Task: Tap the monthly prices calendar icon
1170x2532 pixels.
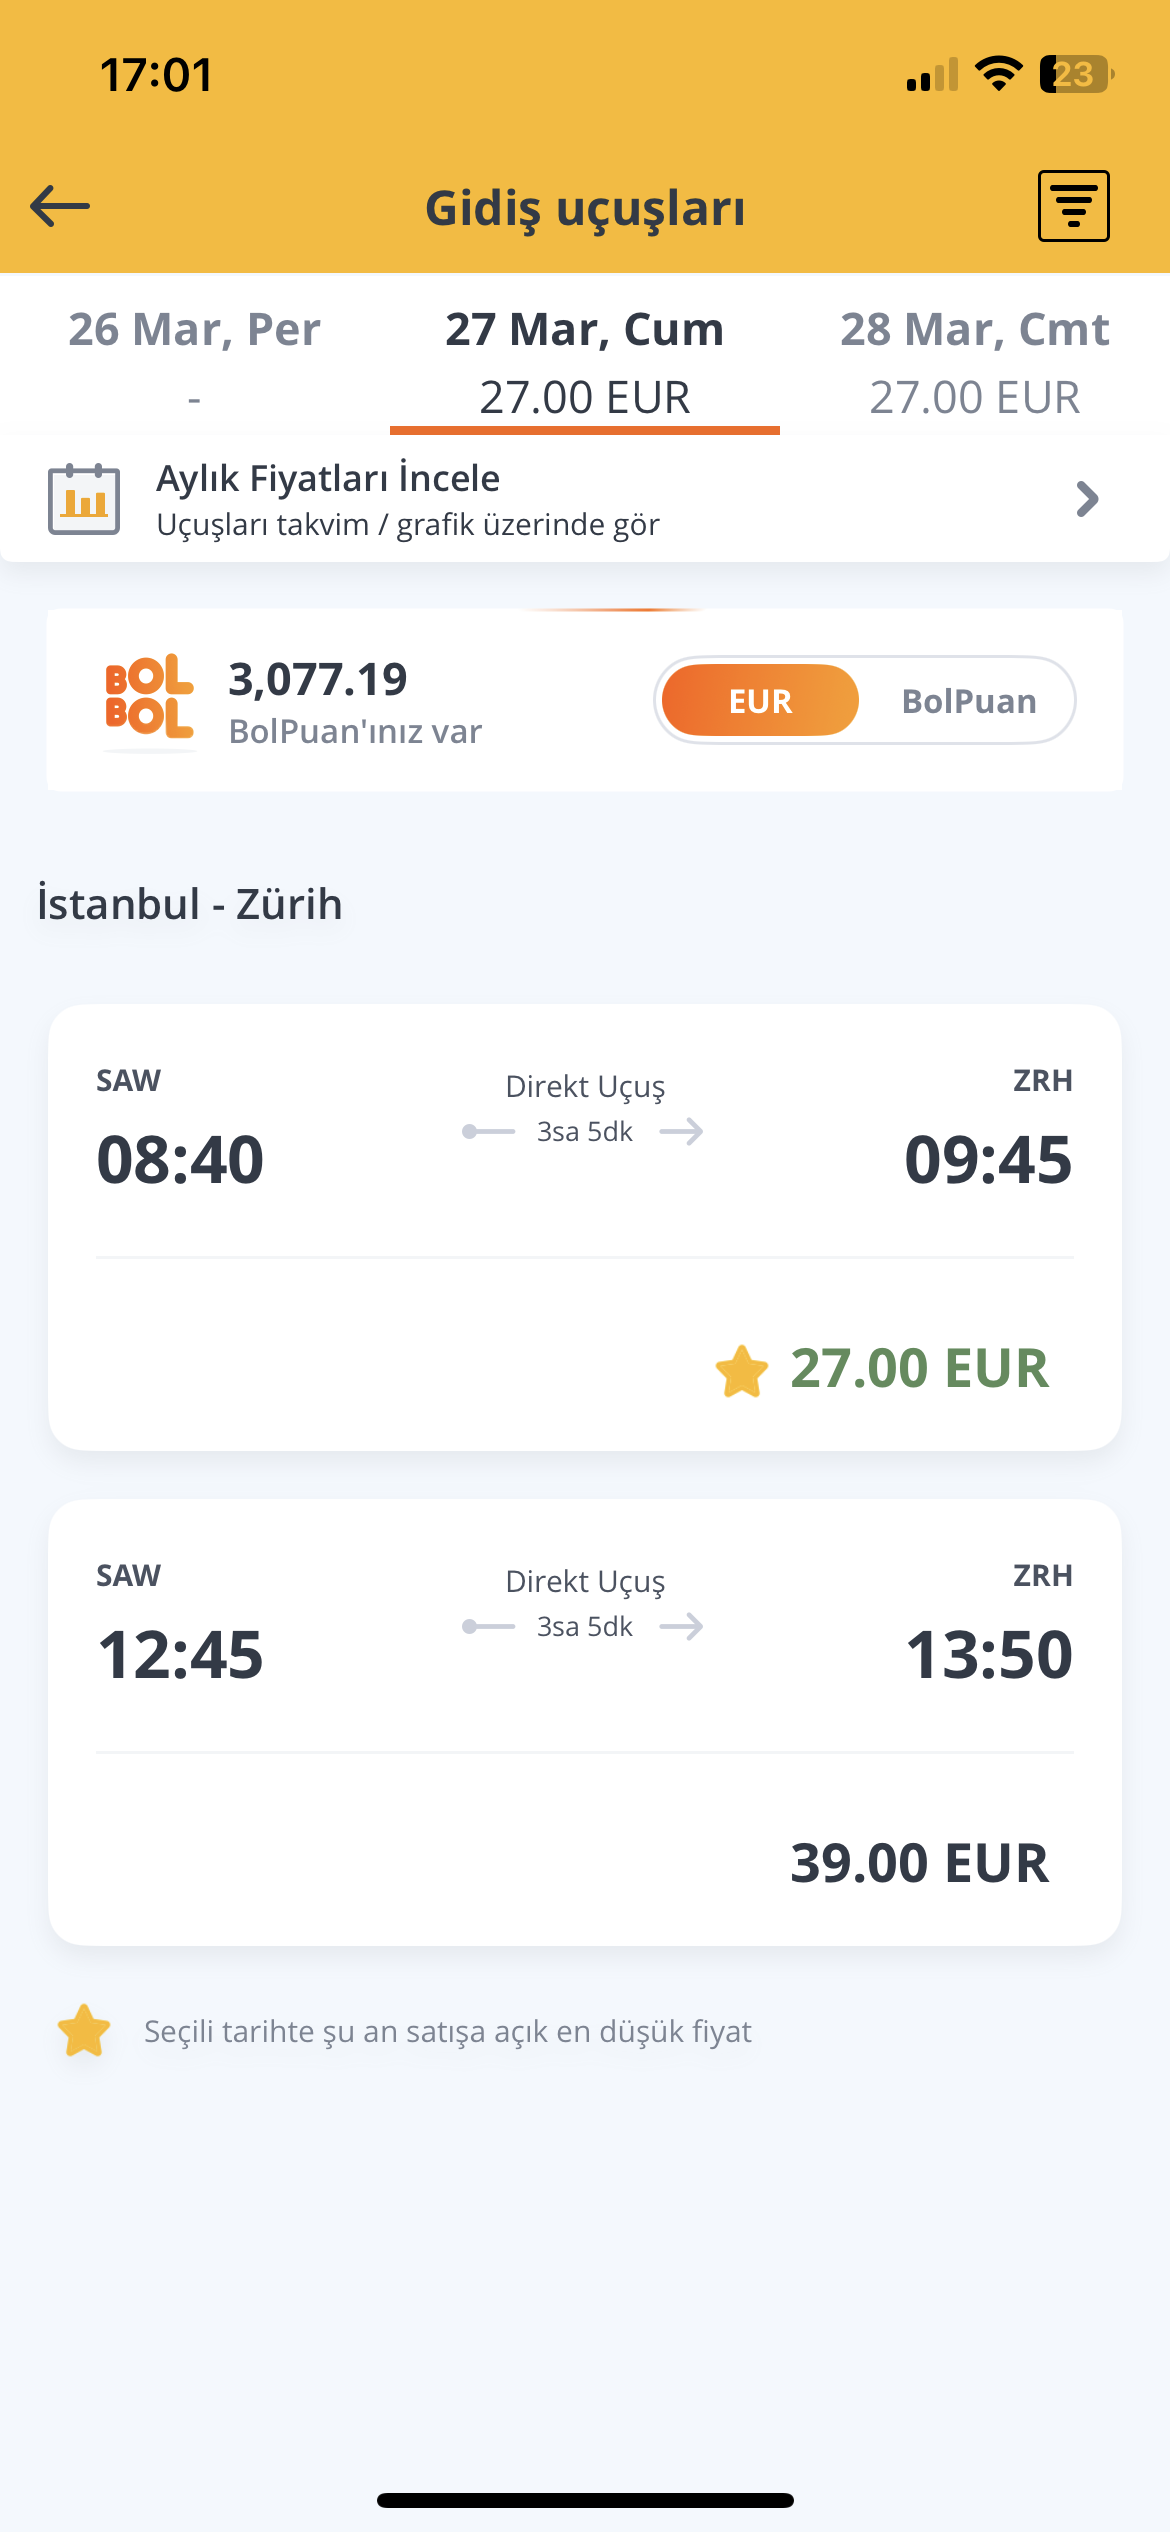Action: 84,499
